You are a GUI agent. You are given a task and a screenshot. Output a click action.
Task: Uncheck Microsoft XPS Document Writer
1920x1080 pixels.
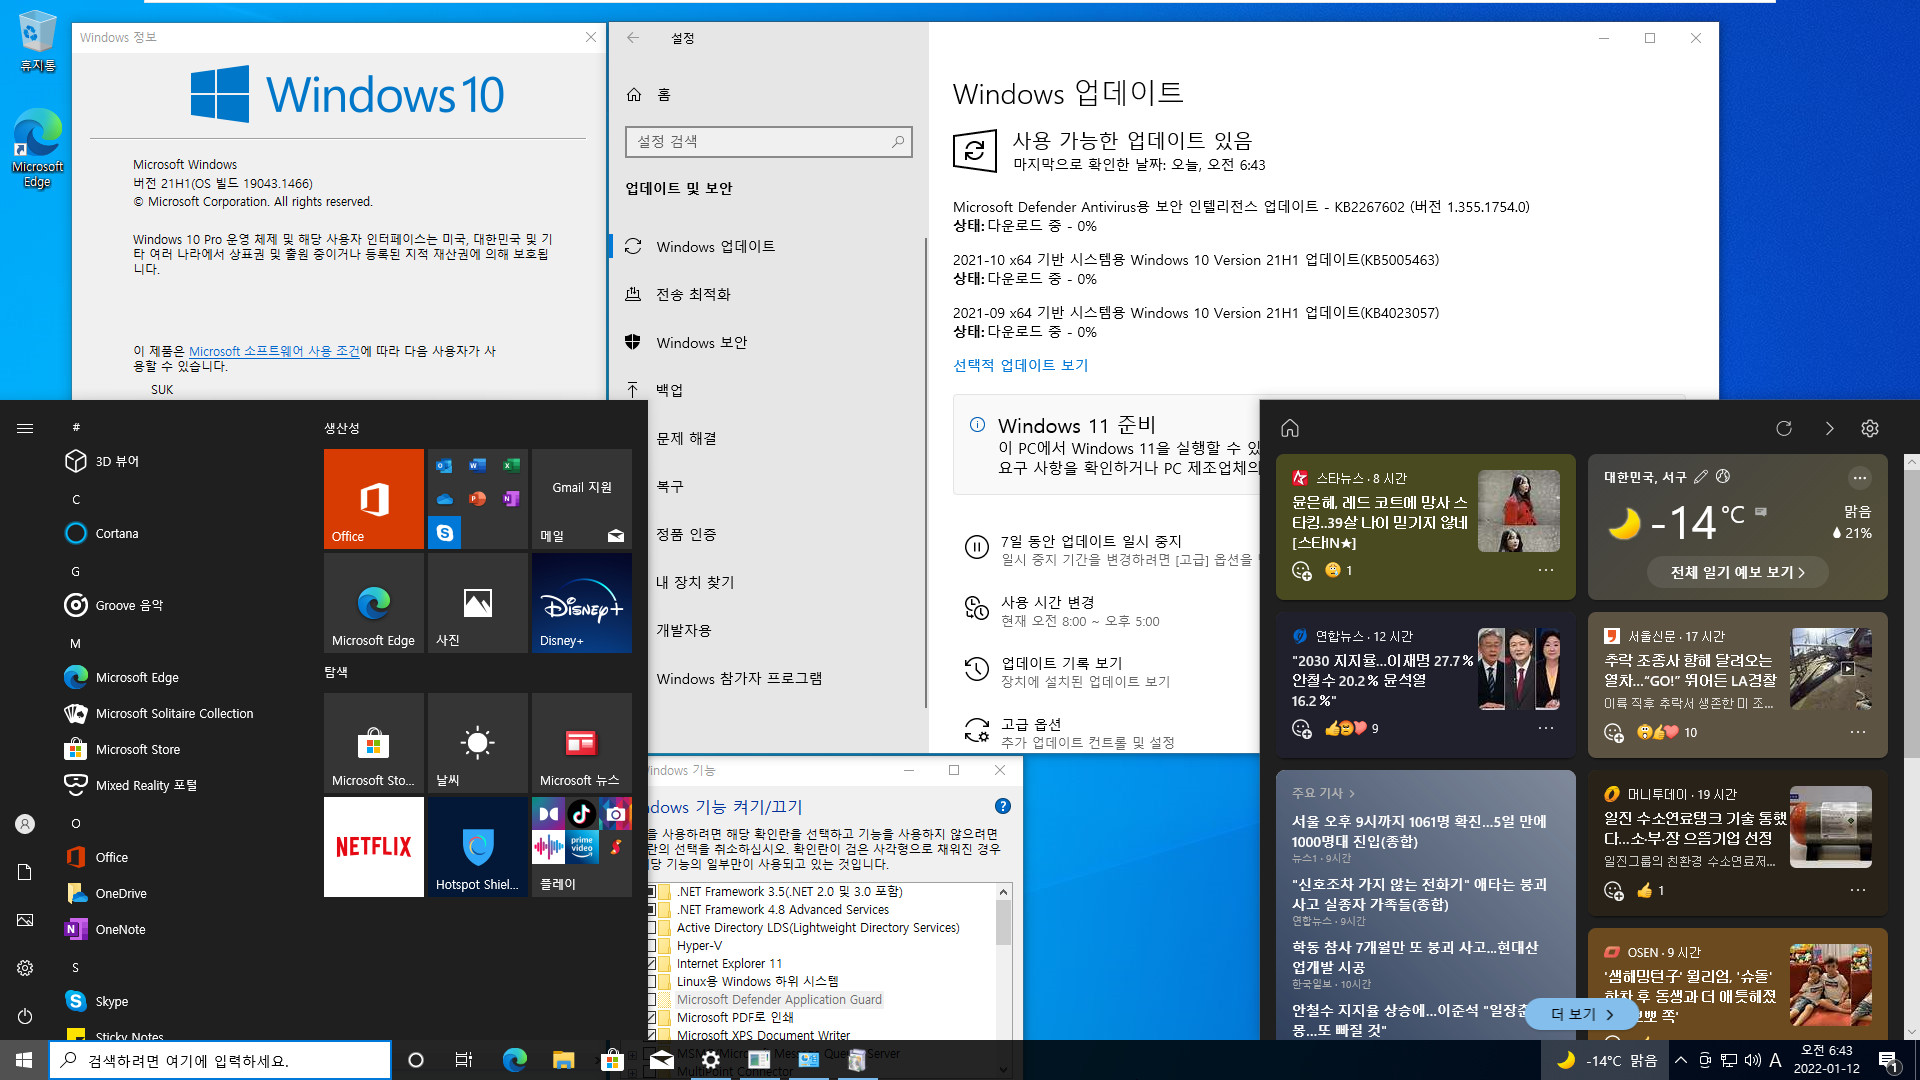tap(651, 1035)
